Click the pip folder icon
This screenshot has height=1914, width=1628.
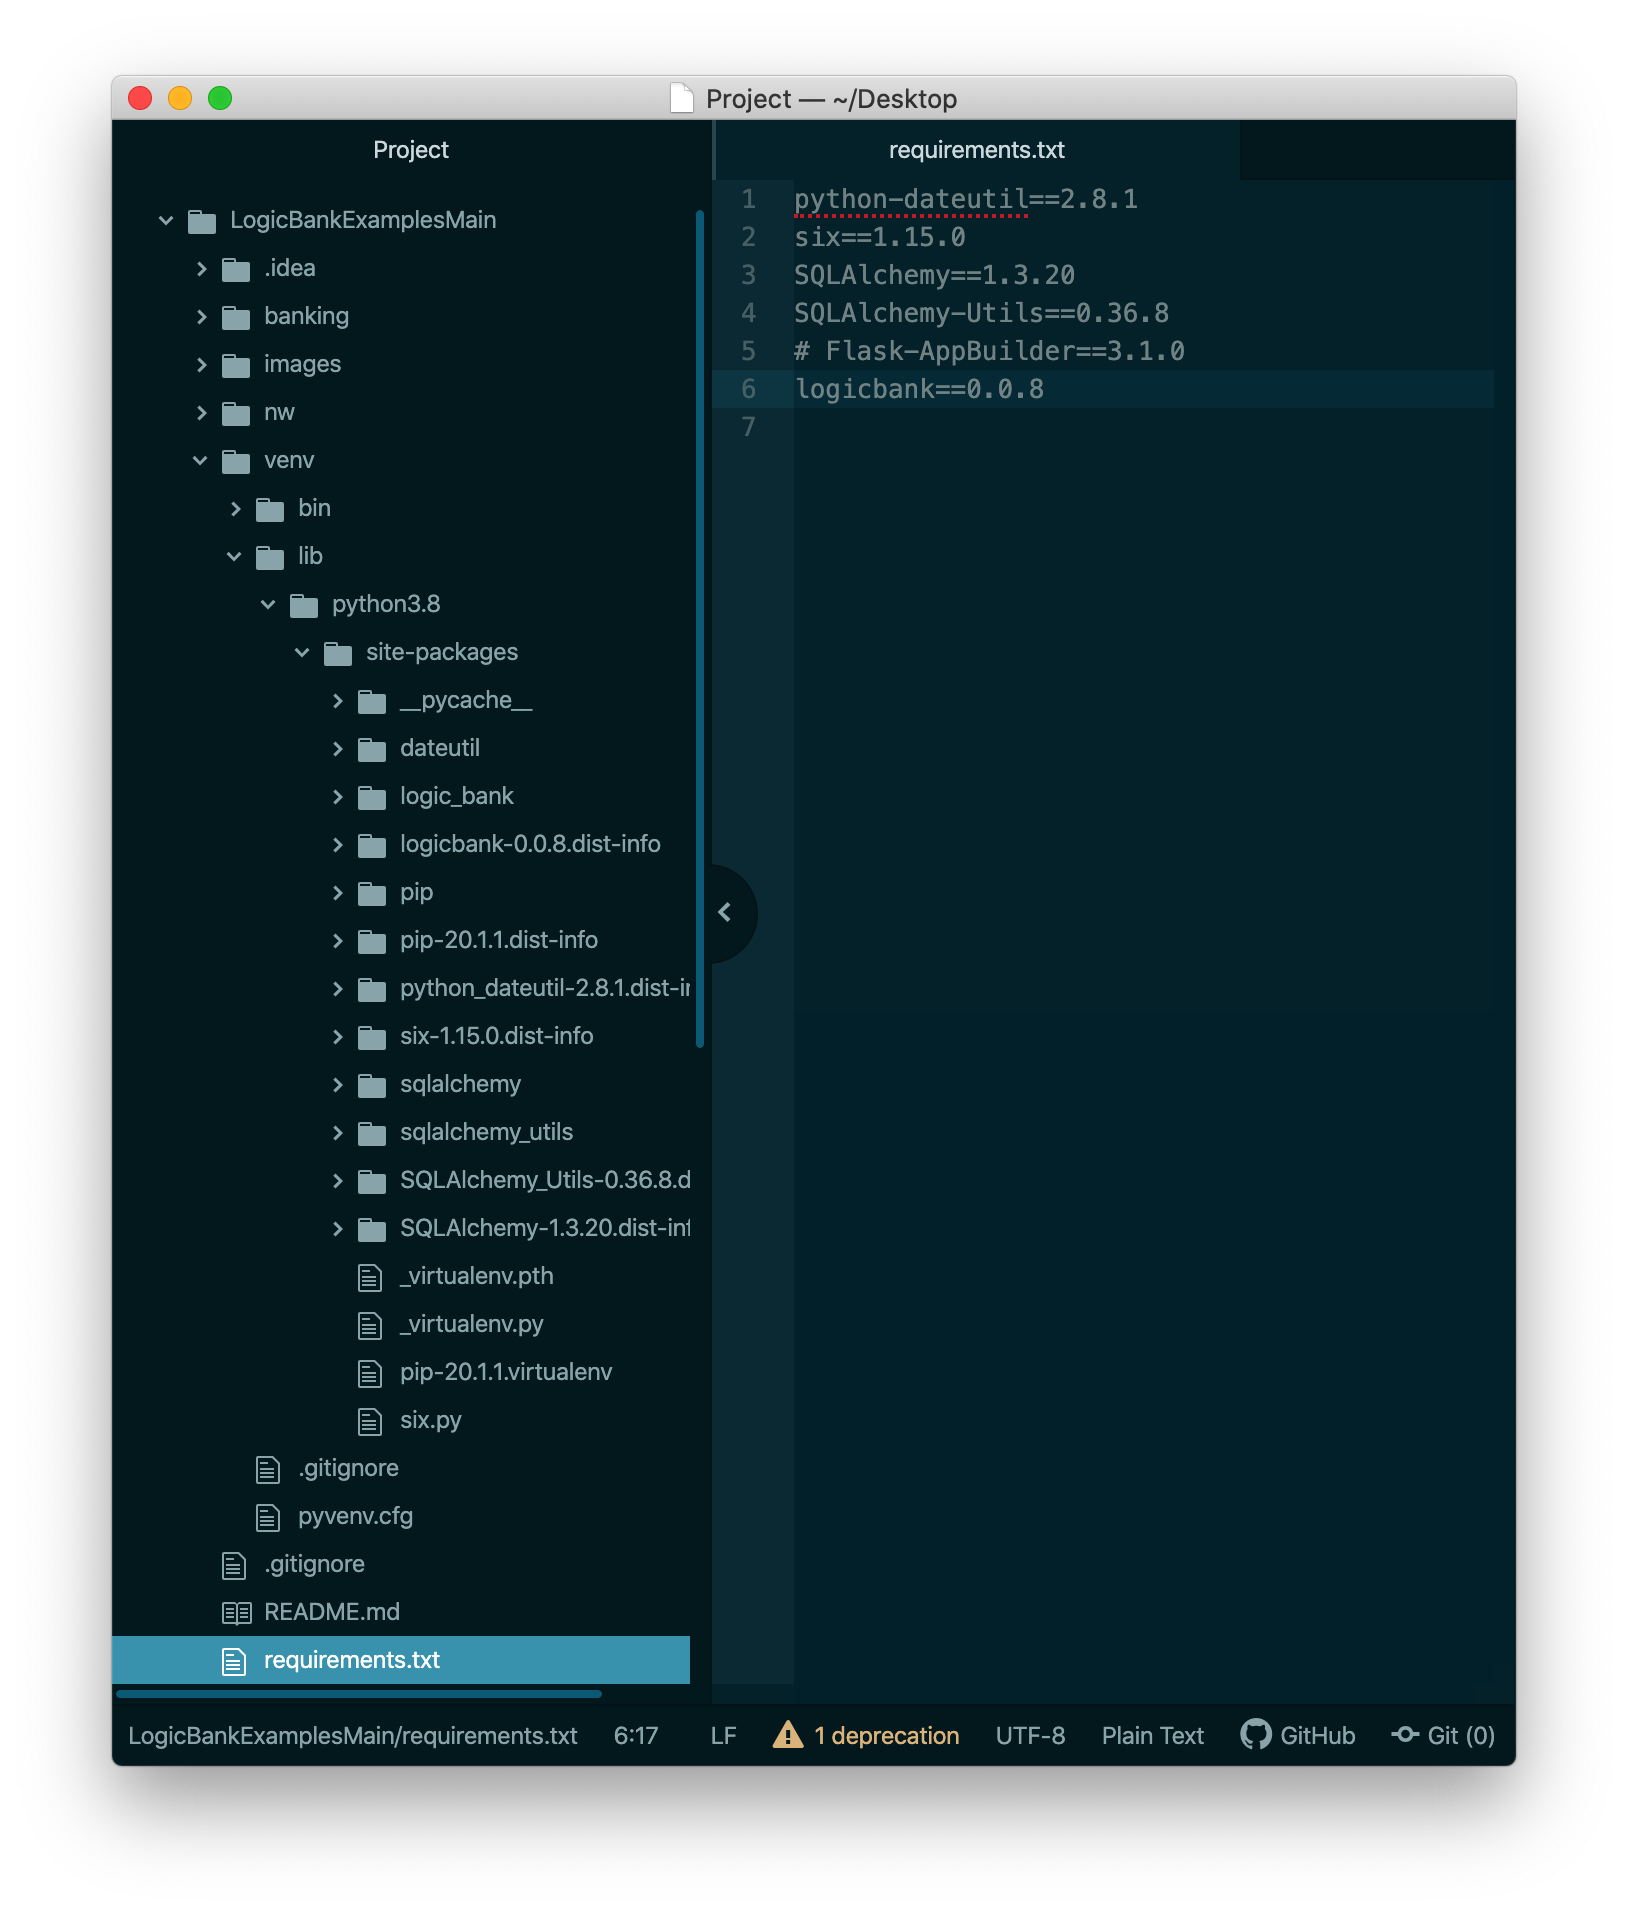372,893
